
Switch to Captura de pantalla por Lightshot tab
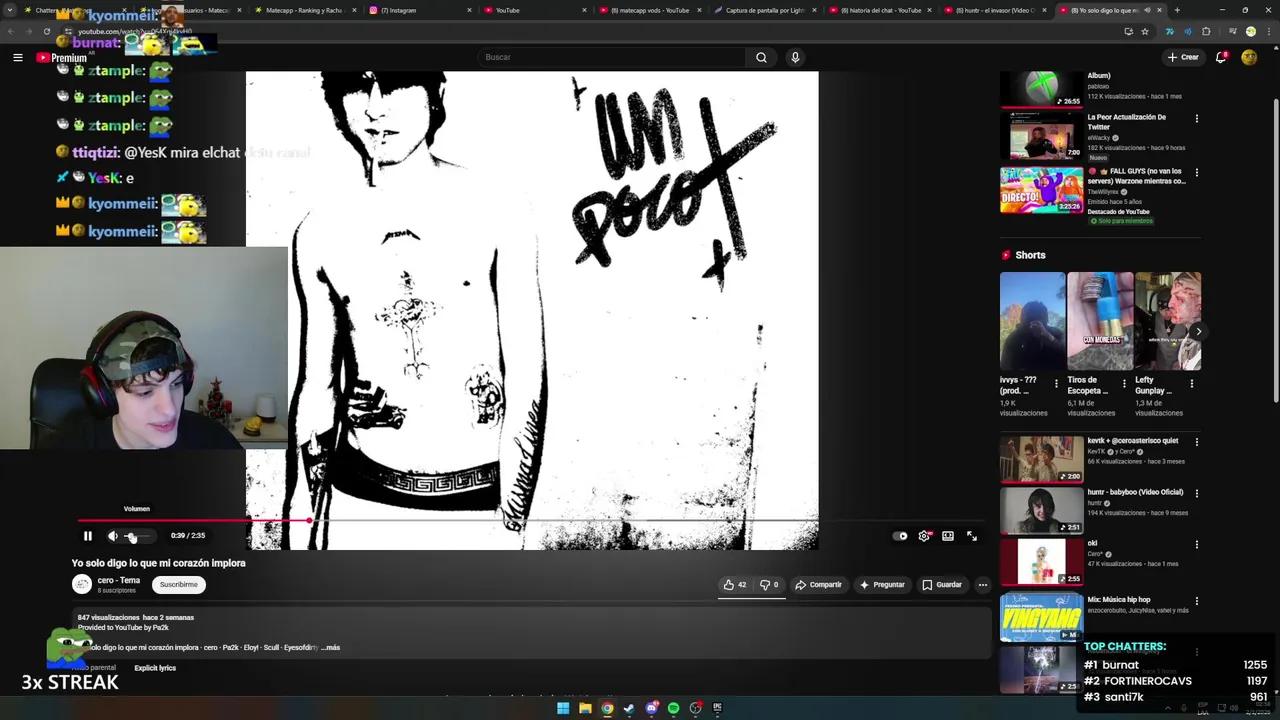tap(765, 10)
